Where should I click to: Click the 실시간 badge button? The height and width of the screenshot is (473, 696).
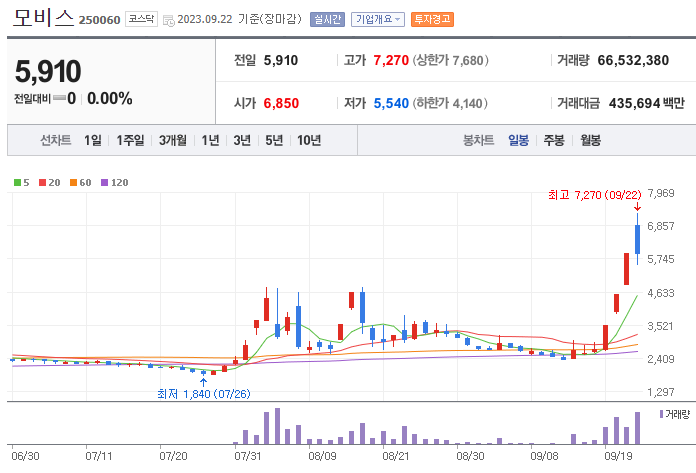328,19
